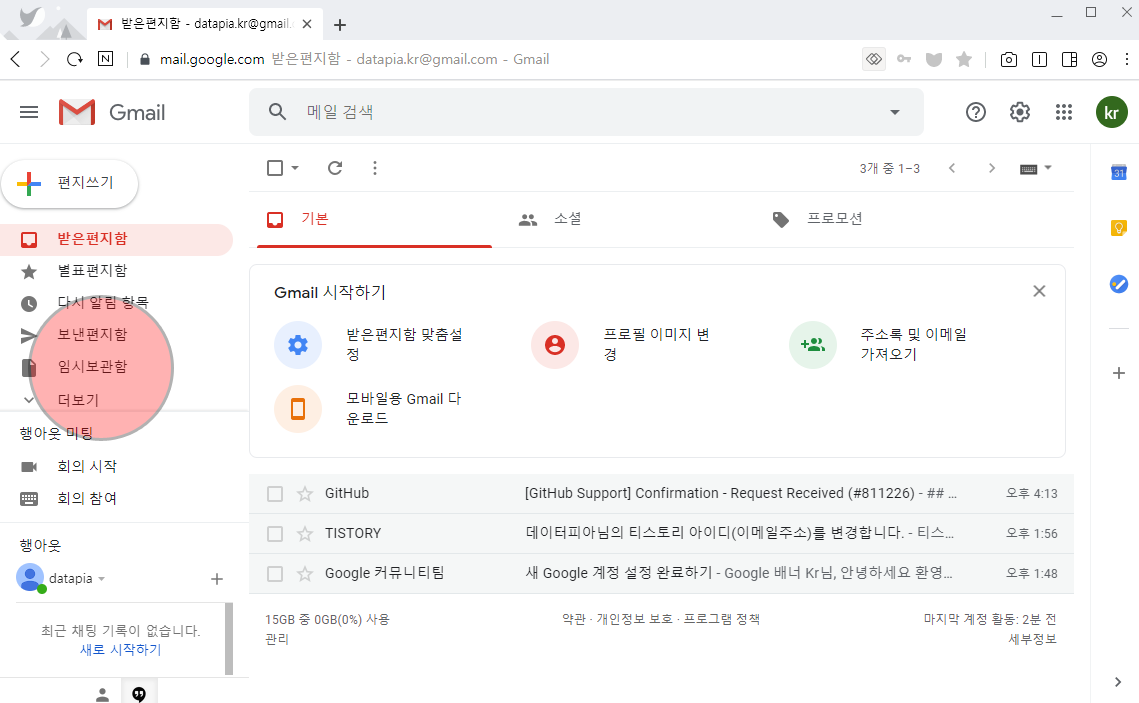The width and height of the screenshot is (1139, 703).
Task: Click the 메일 검색 search field
Action: click(586, 112)
